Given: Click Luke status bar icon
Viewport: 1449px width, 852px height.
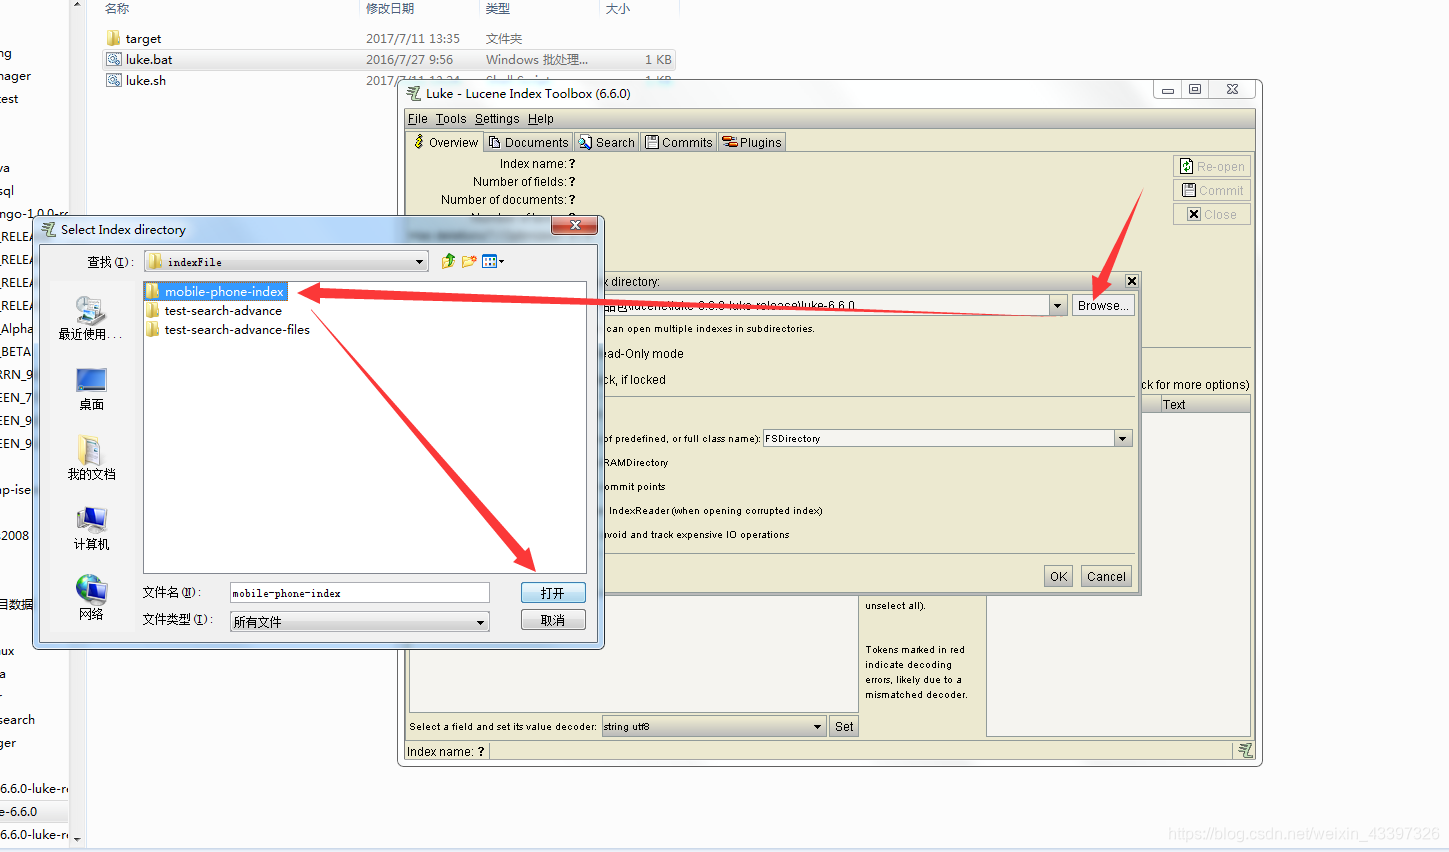Looking at the screenshot, I should [x=1245, y=750].
